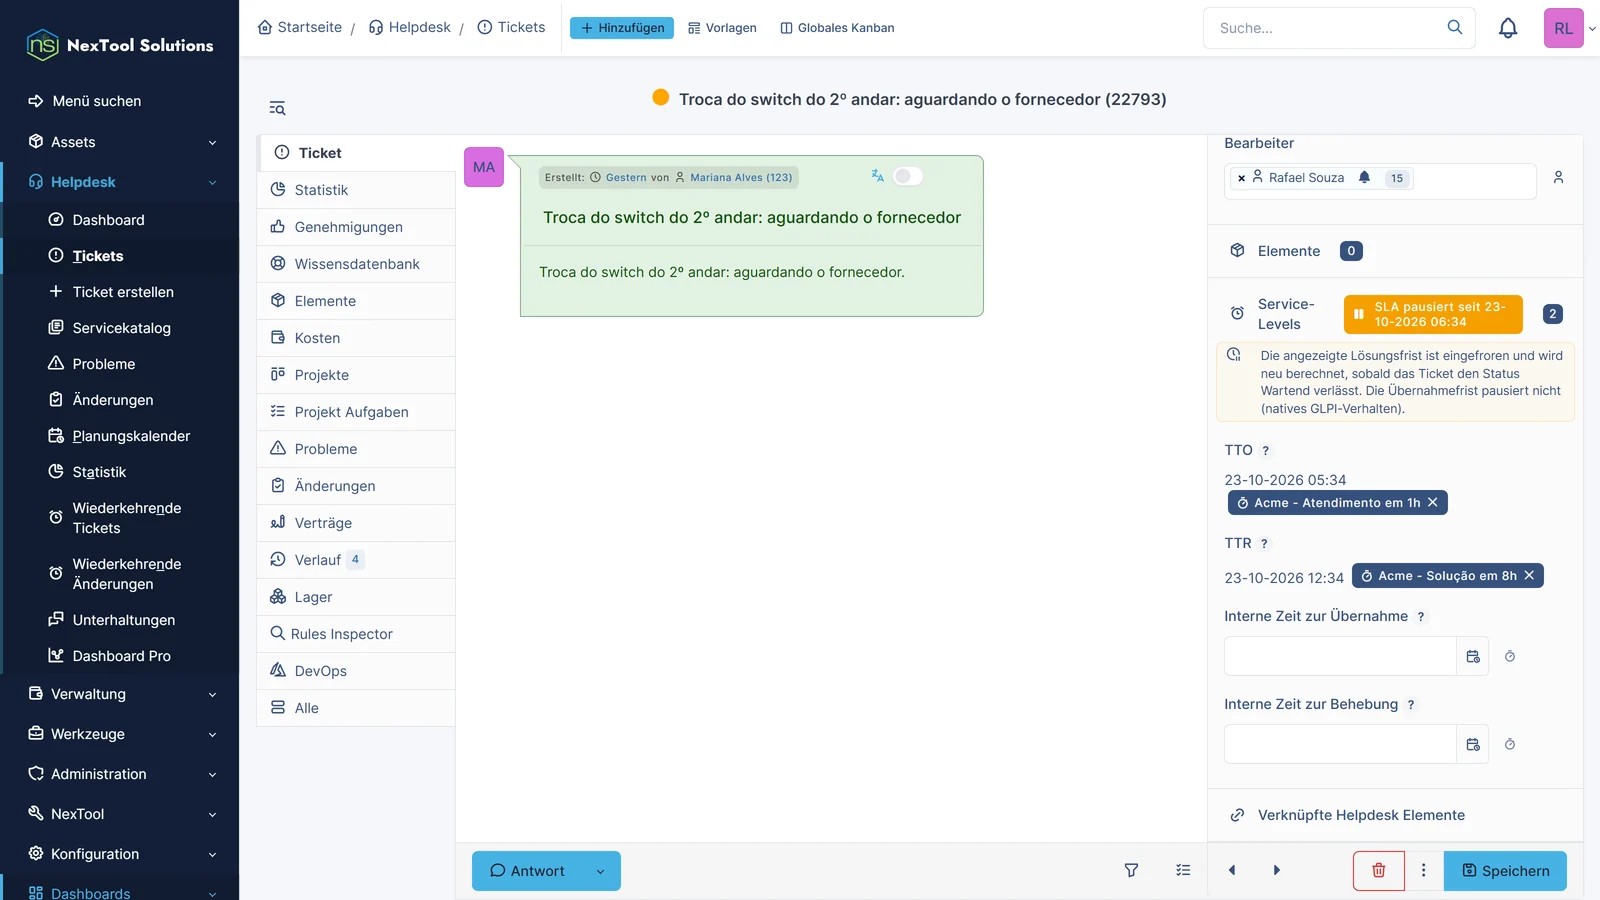Image resolution: width=1600 pixels, height=900 pixels.
Task: Go to previous ticket arrow
Action: click(1232, 870)
